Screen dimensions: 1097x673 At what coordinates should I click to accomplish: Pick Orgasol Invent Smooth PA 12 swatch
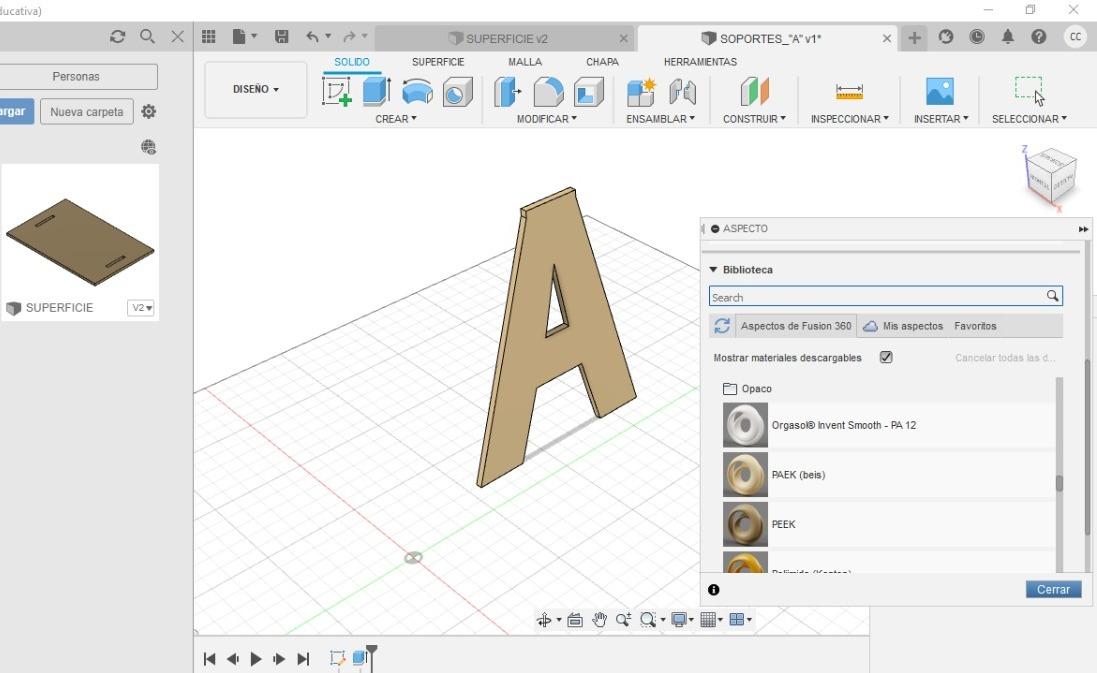coord(745,425)
